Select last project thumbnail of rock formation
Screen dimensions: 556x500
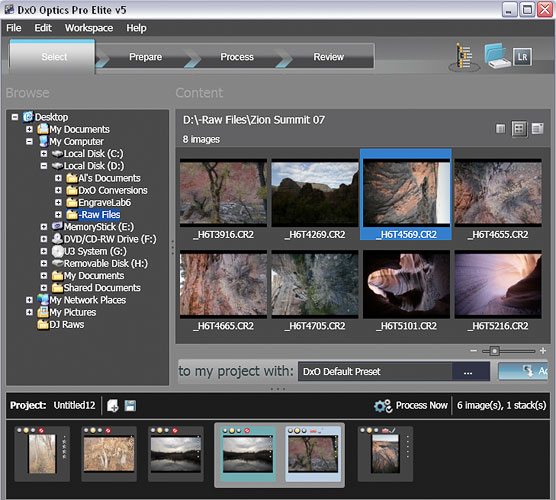coord(385,454)
